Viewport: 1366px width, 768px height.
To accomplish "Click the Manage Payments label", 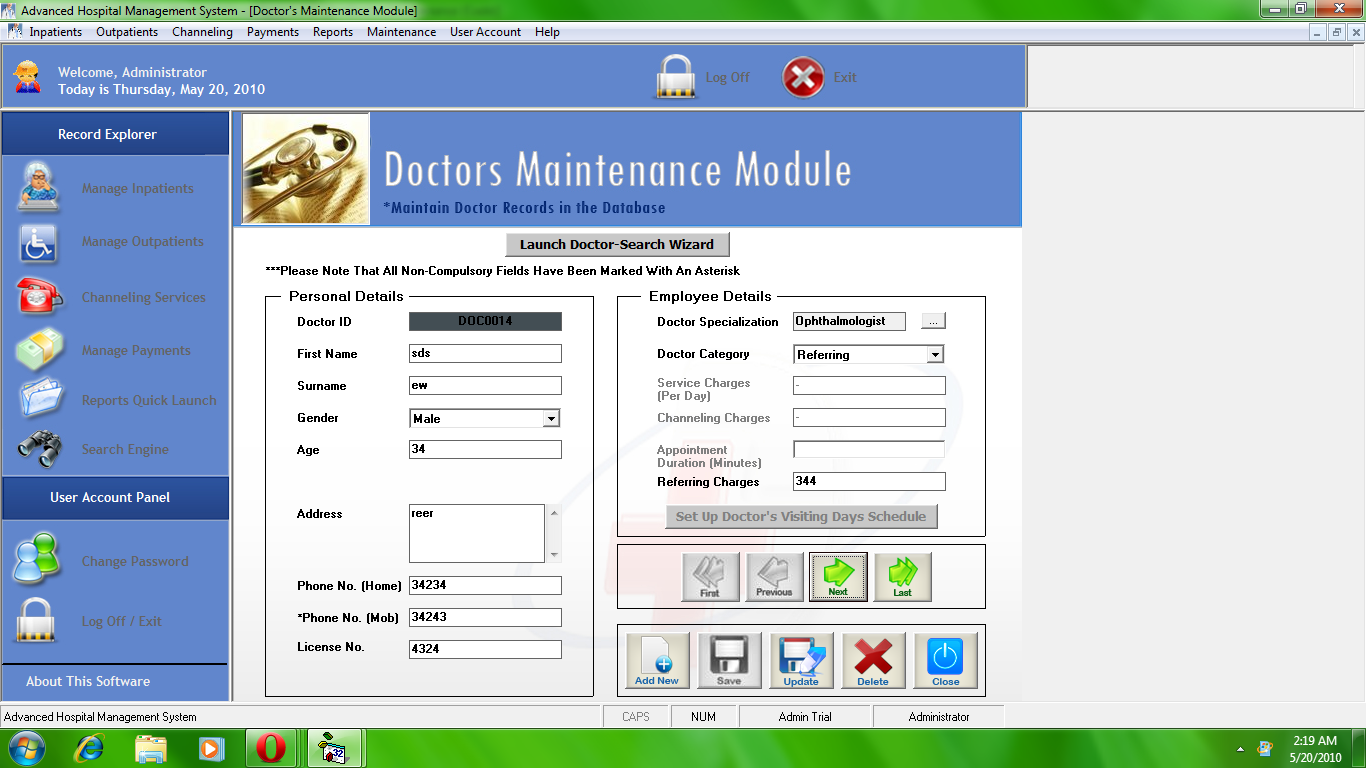I will click(136, 350).
